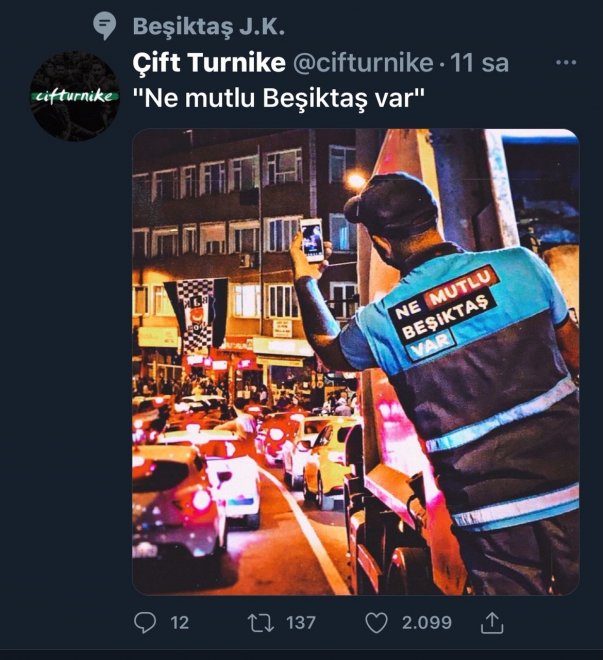Image resolution: width=603 pixels, height=660 pixels.
Task: Open the cifturnike profile avatar
Action: pos(75,96)
